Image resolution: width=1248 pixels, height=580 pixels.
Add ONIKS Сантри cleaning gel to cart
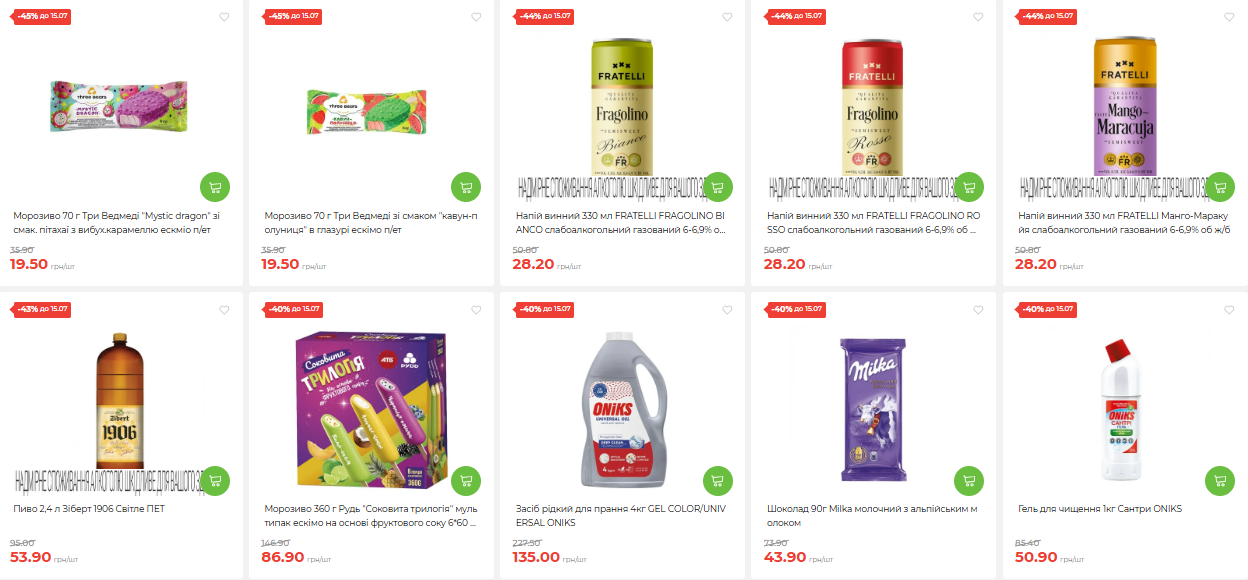[x=1220, y=481]
